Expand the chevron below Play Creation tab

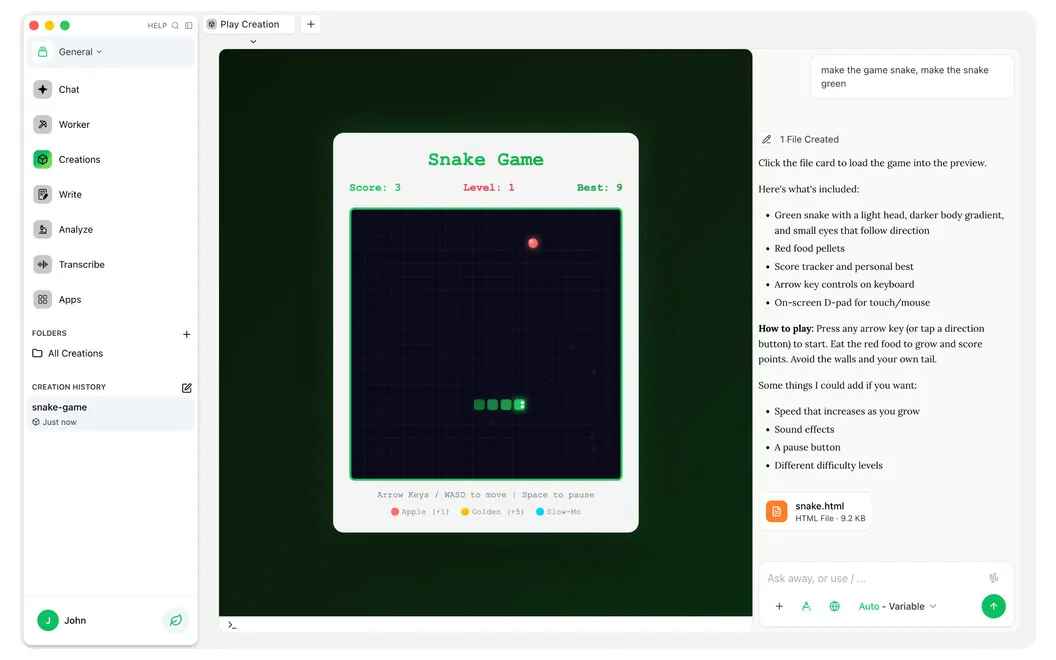coord(253,42)
